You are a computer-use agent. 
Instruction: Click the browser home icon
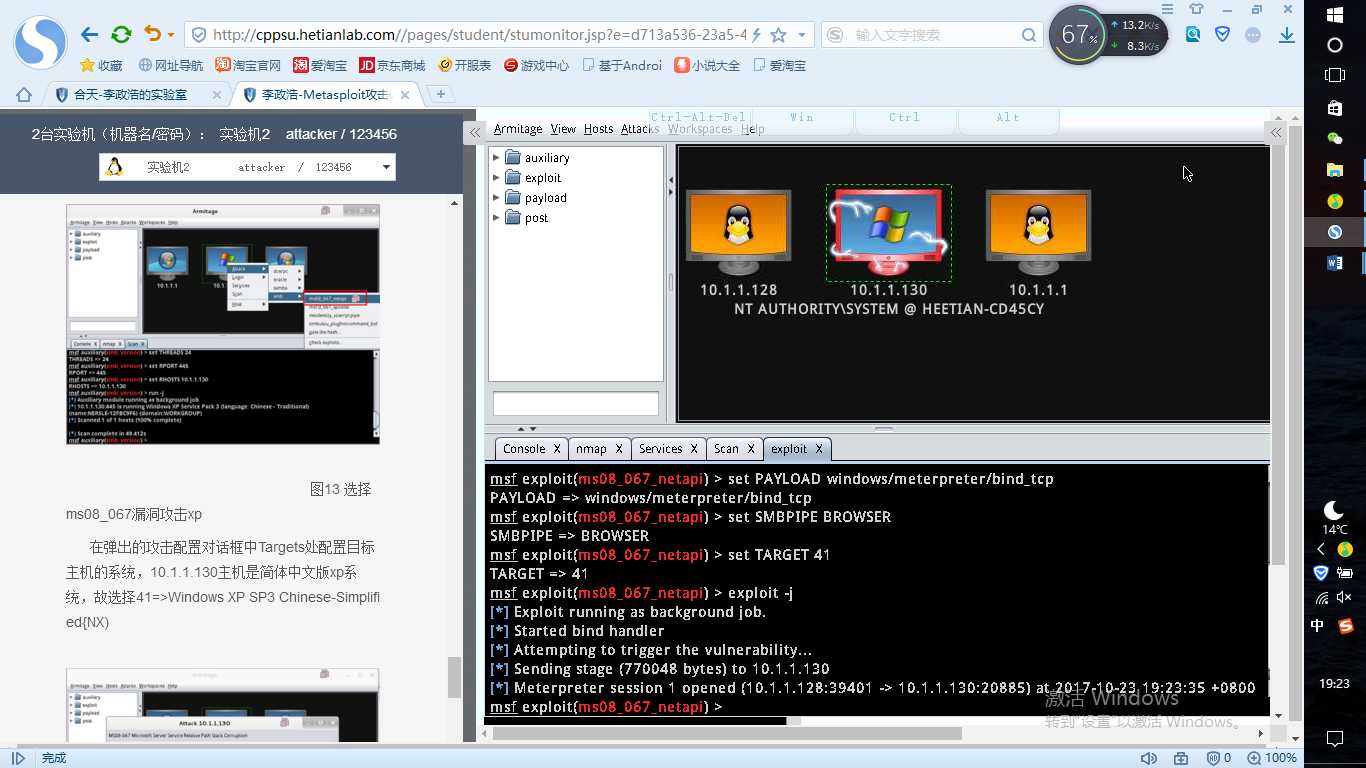tap(24, 95)
